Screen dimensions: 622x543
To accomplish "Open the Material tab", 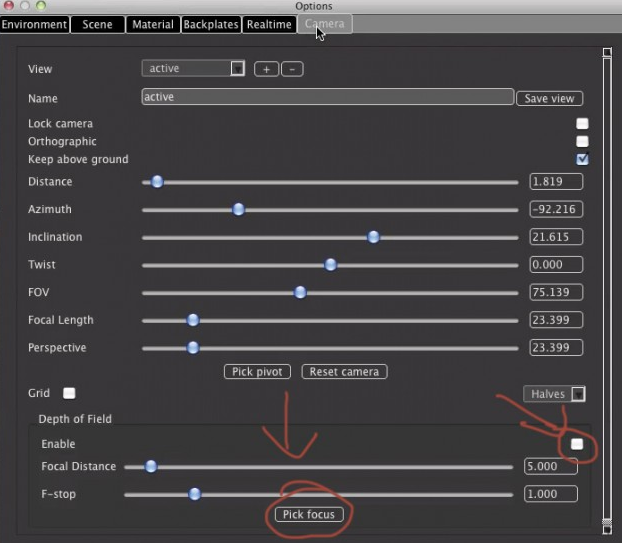I will click(x=152, y=24).
